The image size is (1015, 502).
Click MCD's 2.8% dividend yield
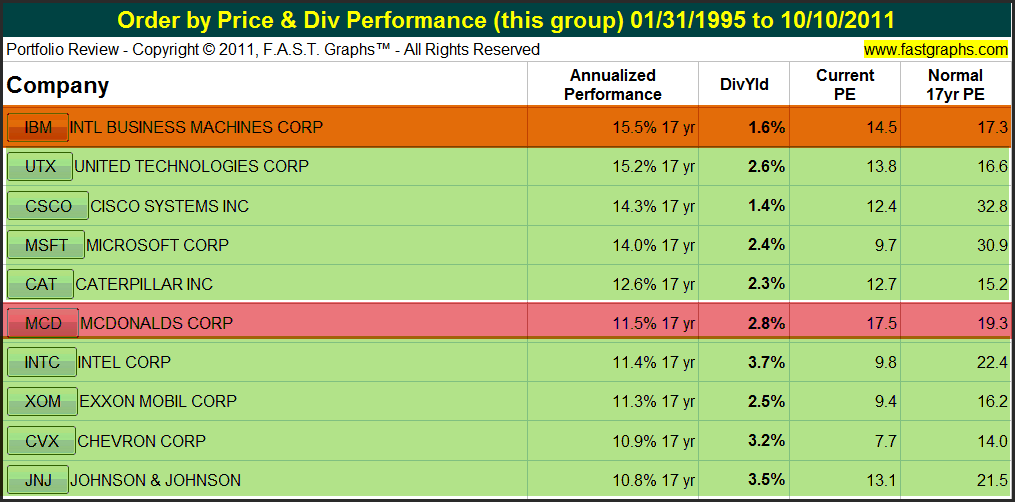tap(766, 323)
